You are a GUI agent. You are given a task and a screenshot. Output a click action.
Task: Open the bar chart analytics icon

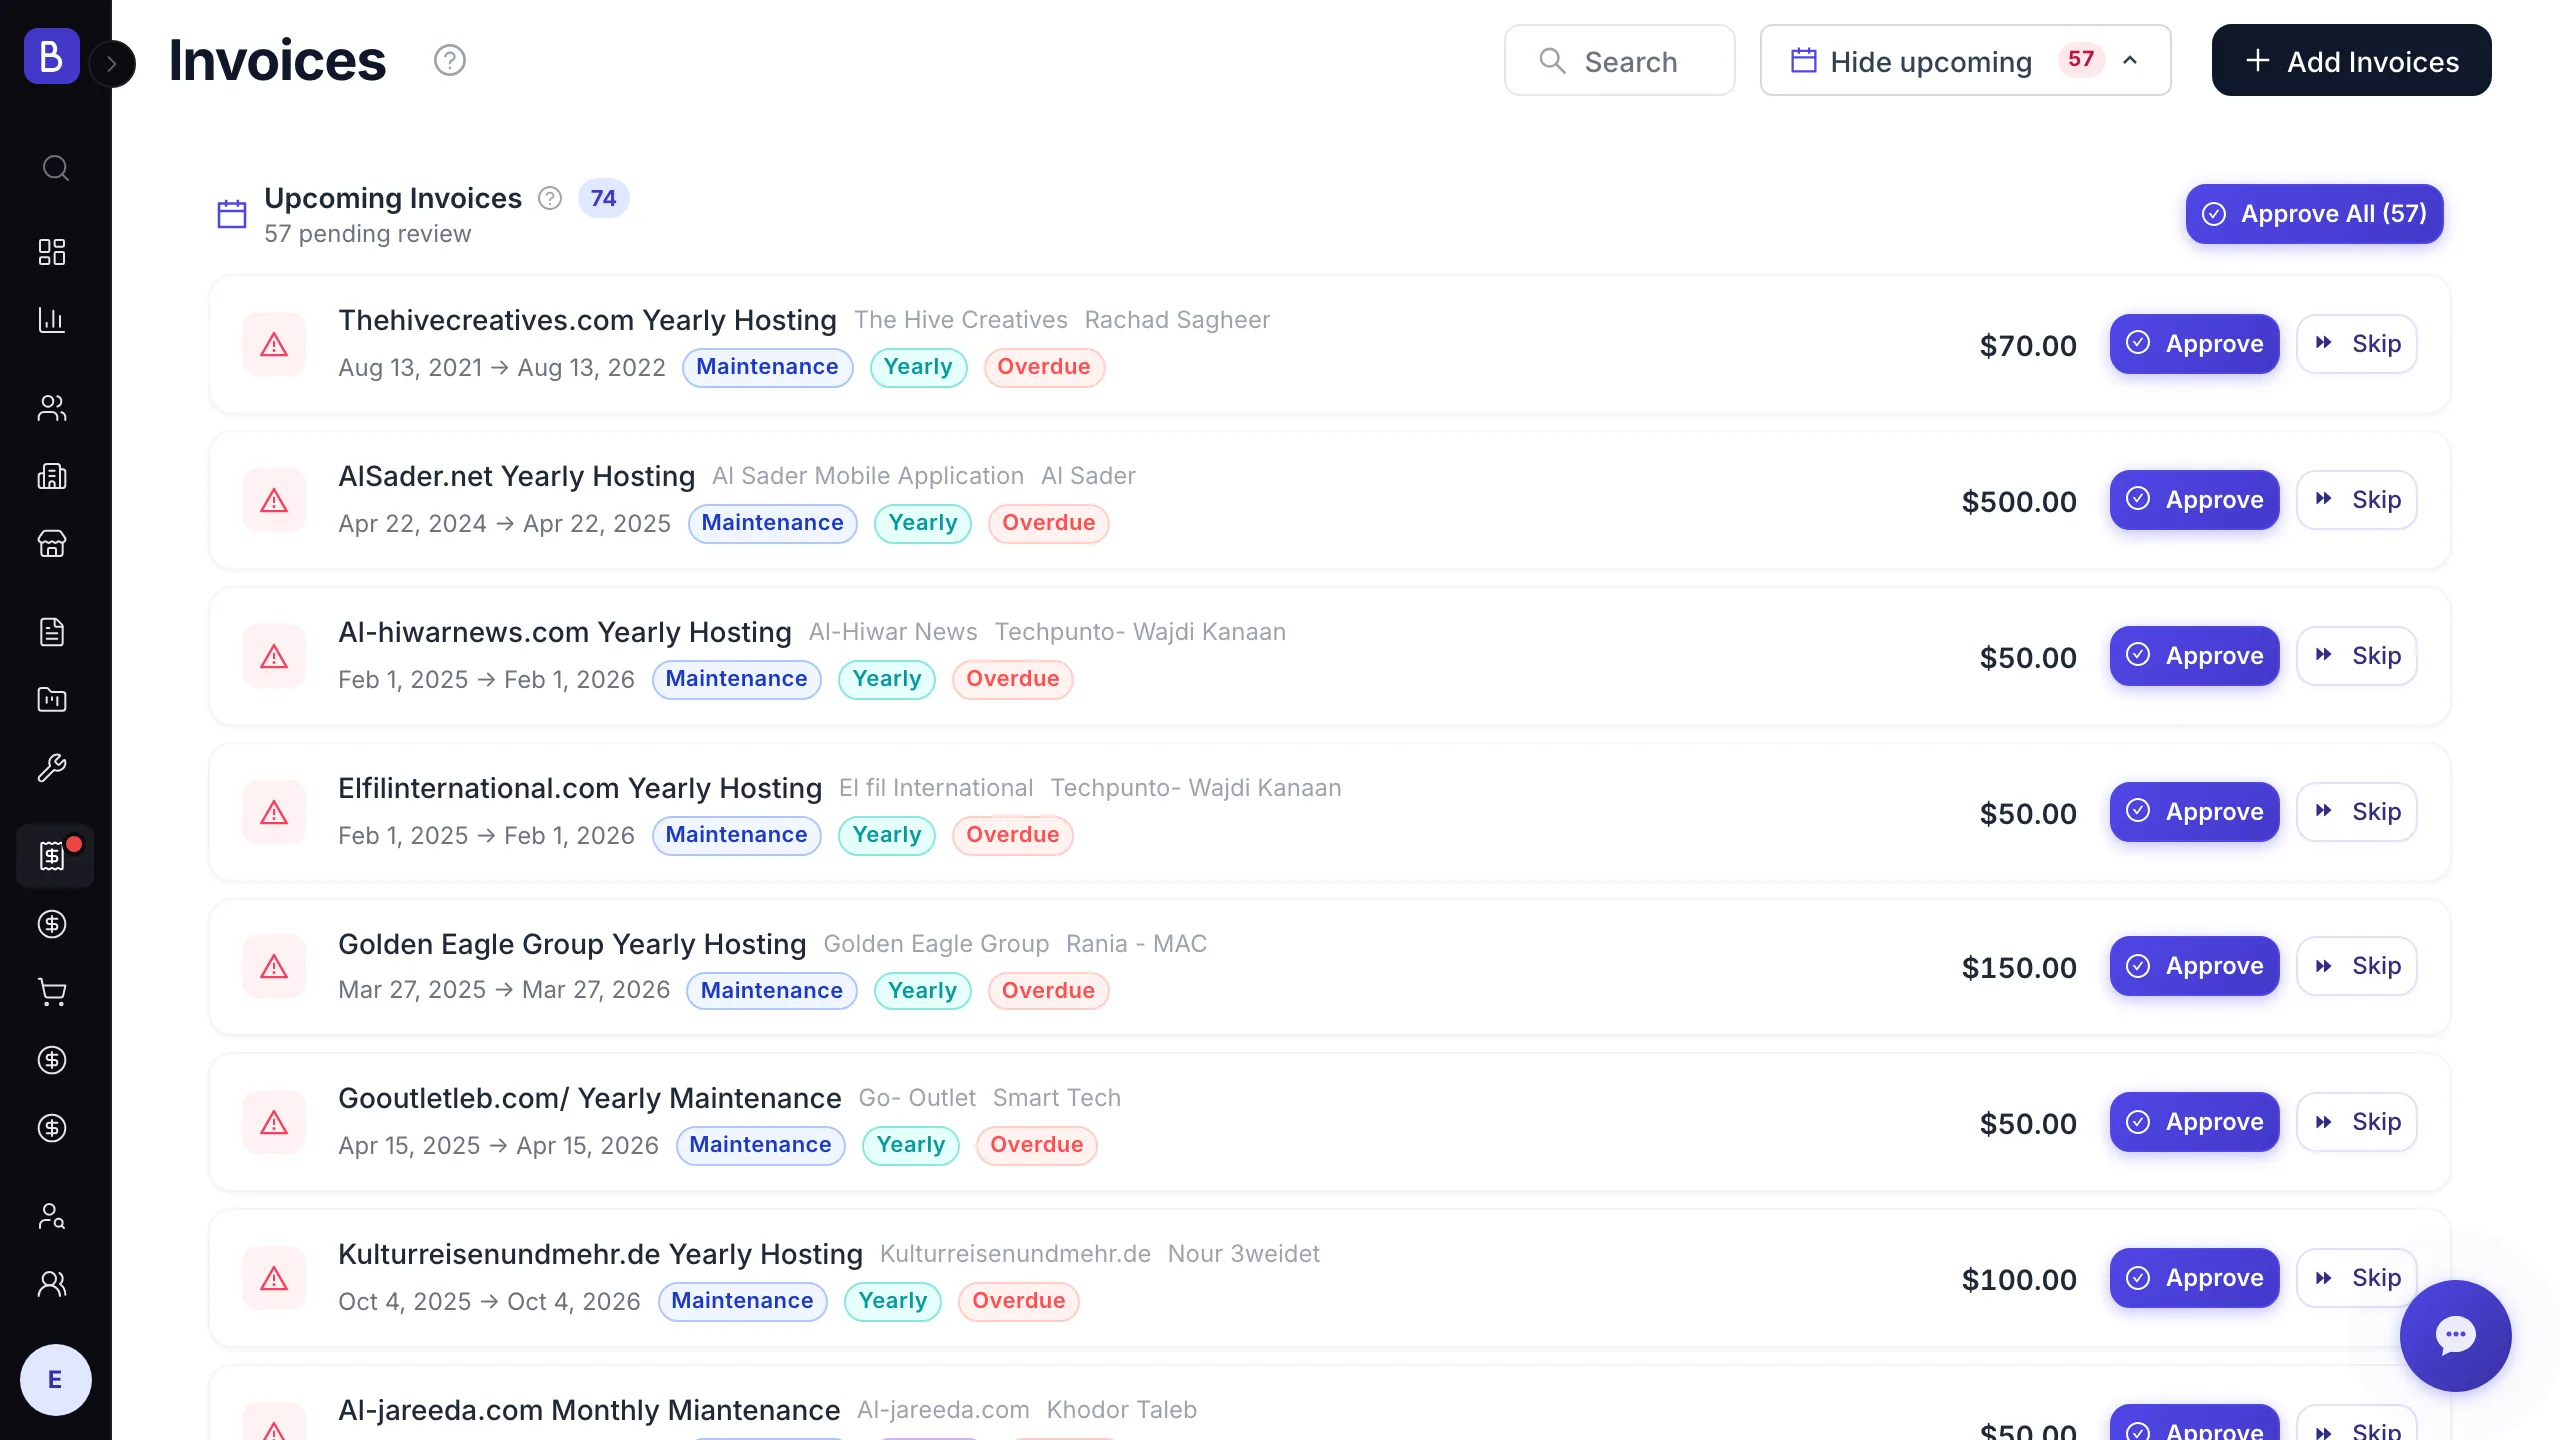(52, 320)
